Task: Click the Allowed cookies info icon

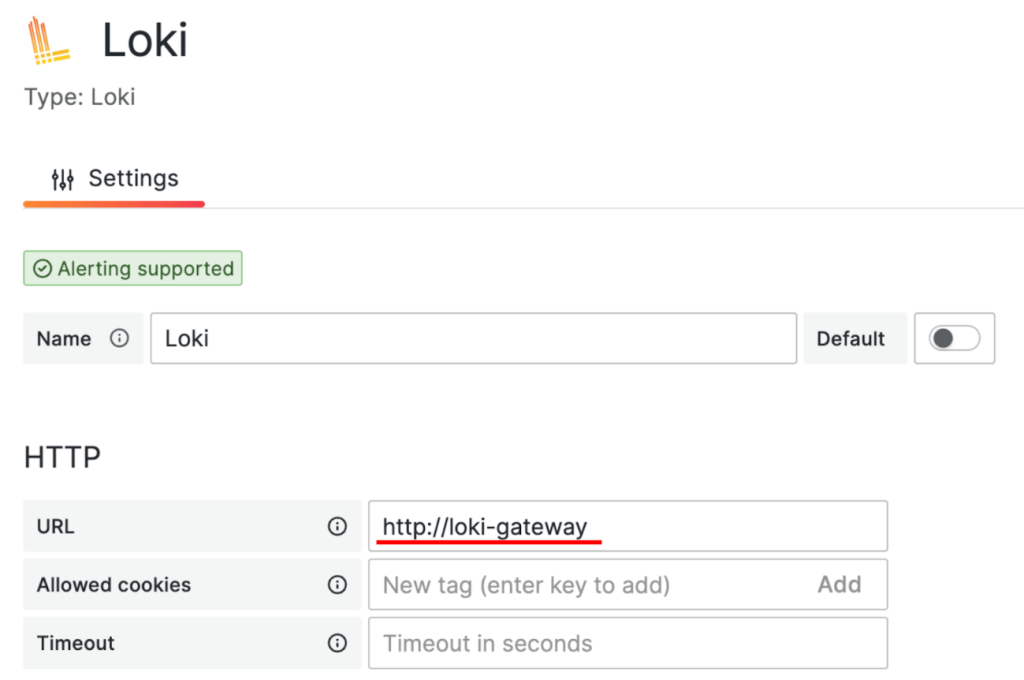Action: [337, 585]
